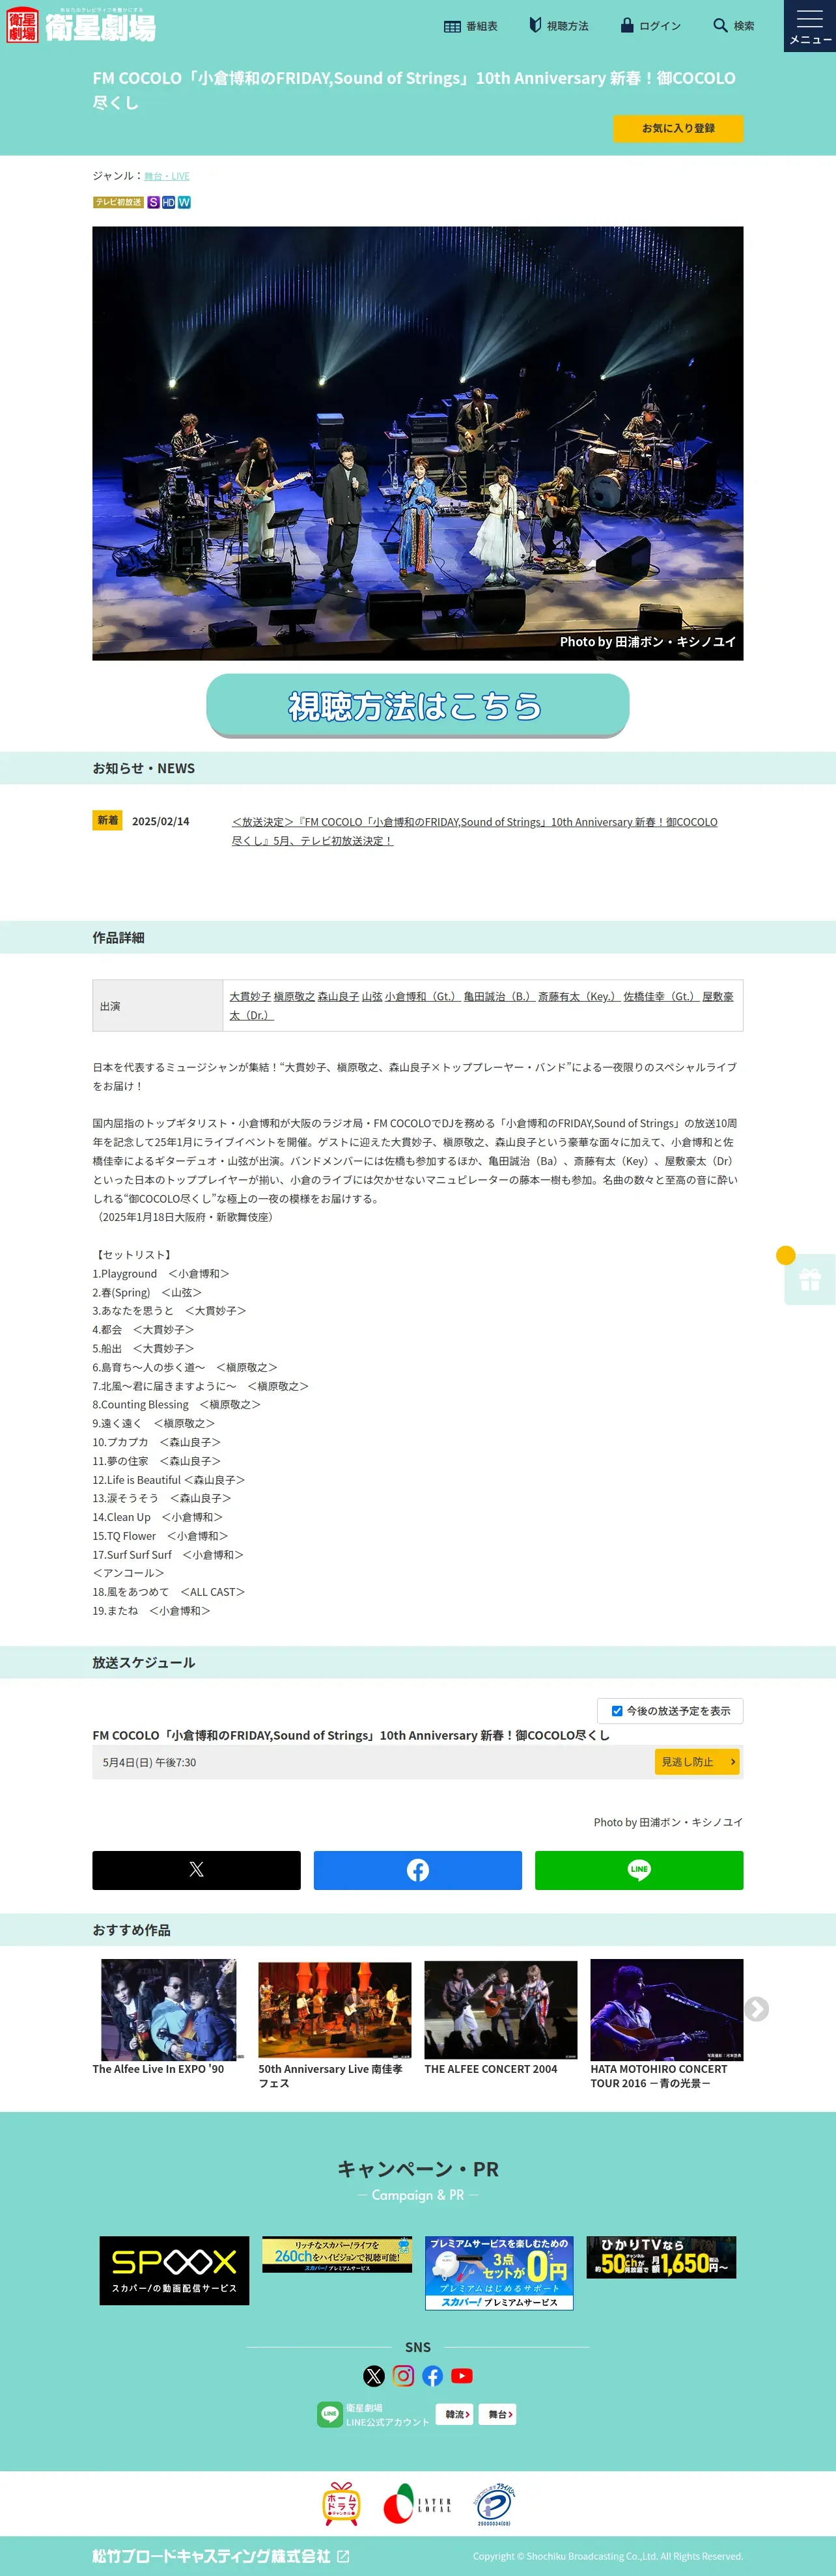Viewport: 836px width, 2576px height.
Task: Open the ホームドラマチャンネル logo
Action: pyautogui.click(x=341, y=2504)
